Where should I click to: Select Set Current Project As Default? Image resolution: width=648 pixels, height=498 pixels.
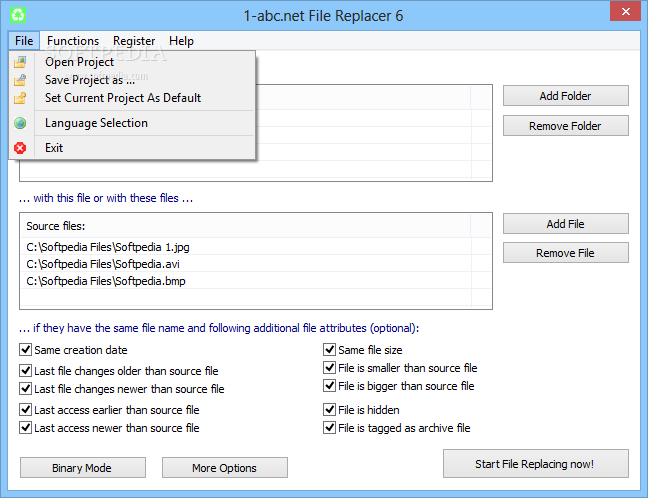click(x=132, y=98)
